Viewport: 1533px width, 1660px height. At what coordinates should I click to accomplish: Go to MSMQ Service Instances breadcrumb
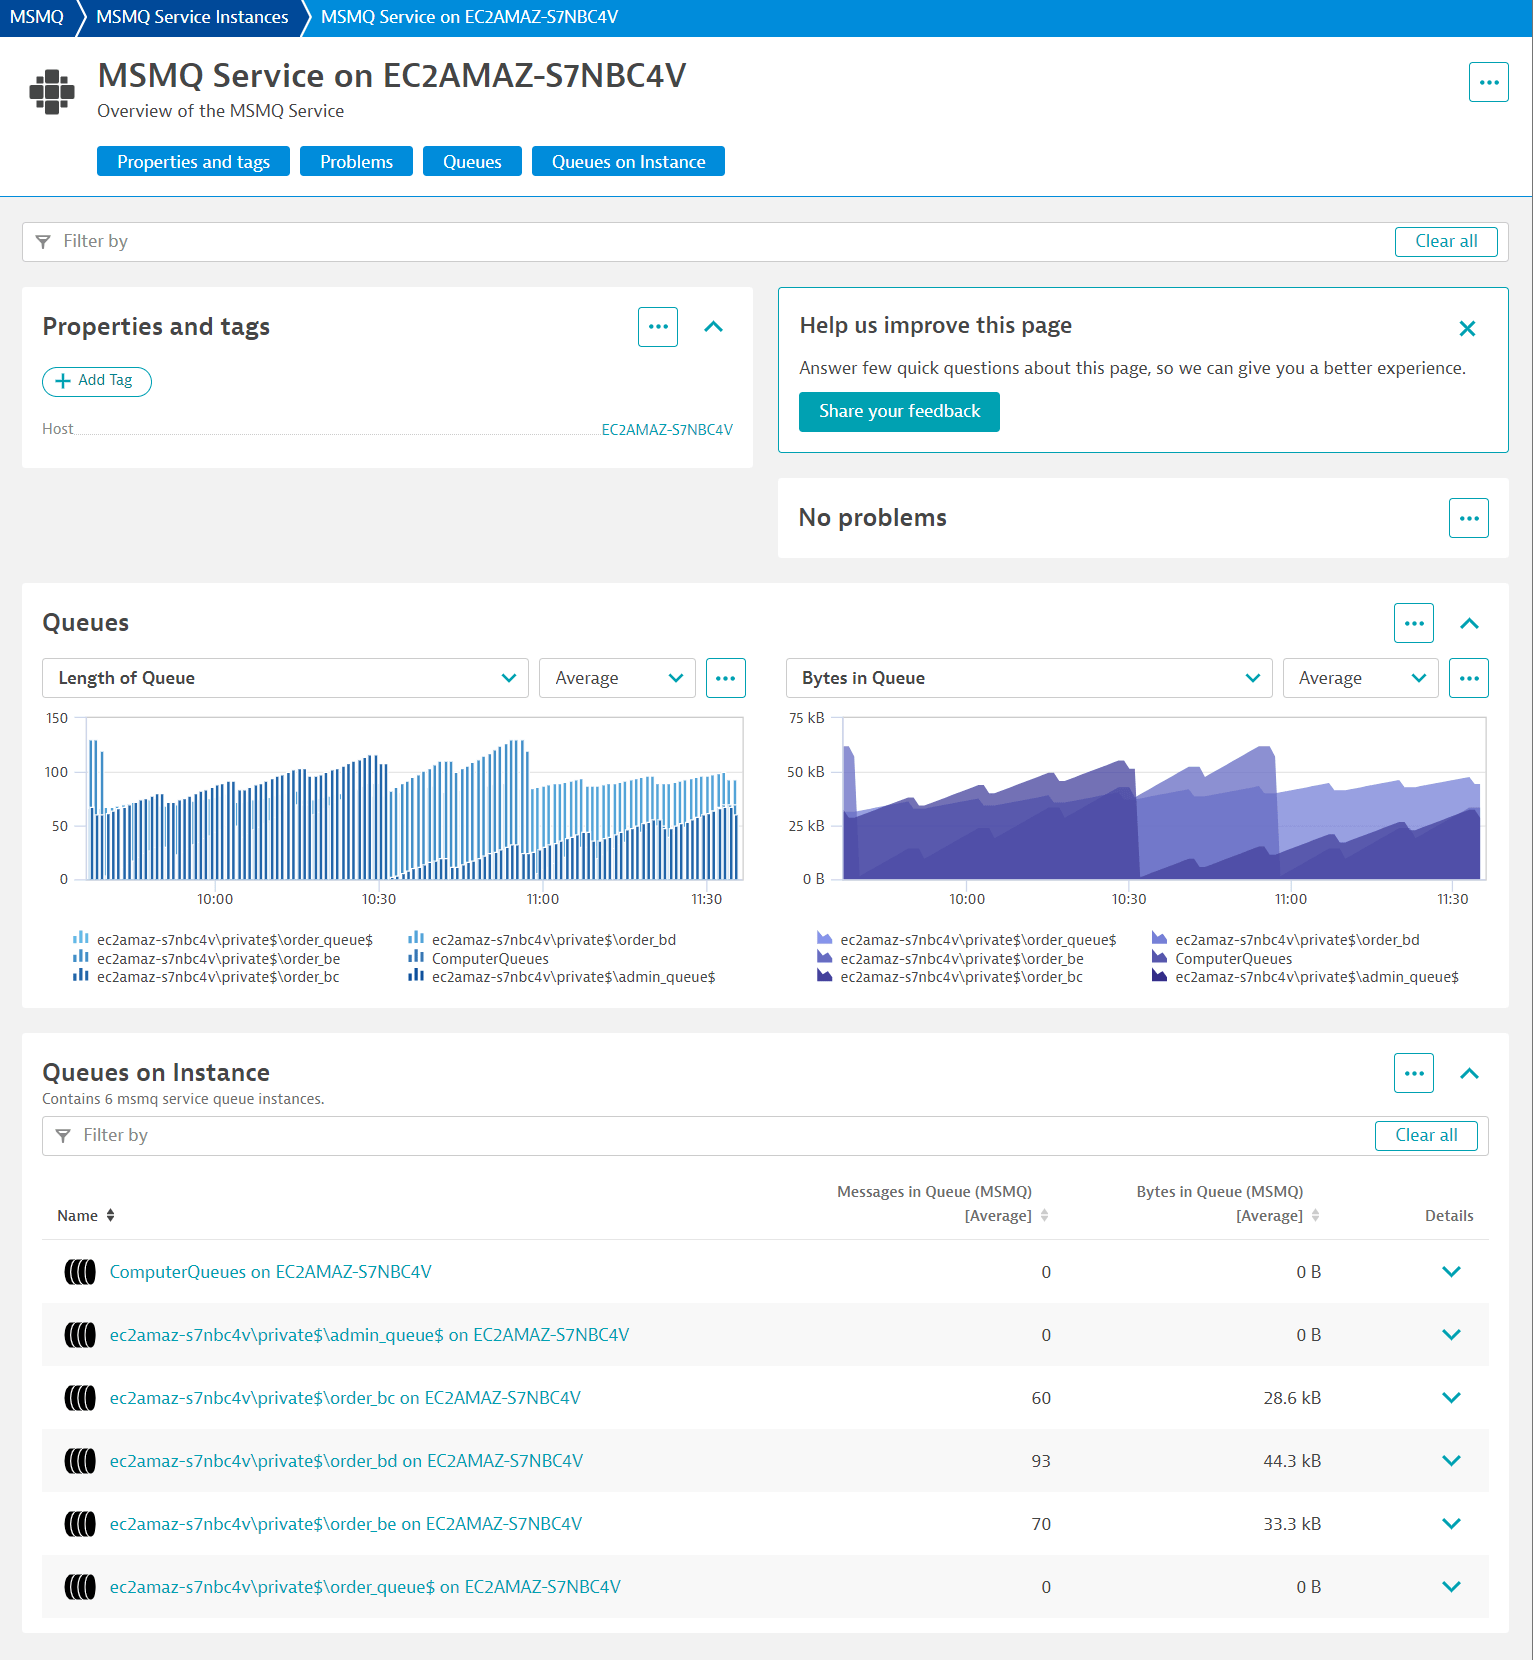click(192, 17)
